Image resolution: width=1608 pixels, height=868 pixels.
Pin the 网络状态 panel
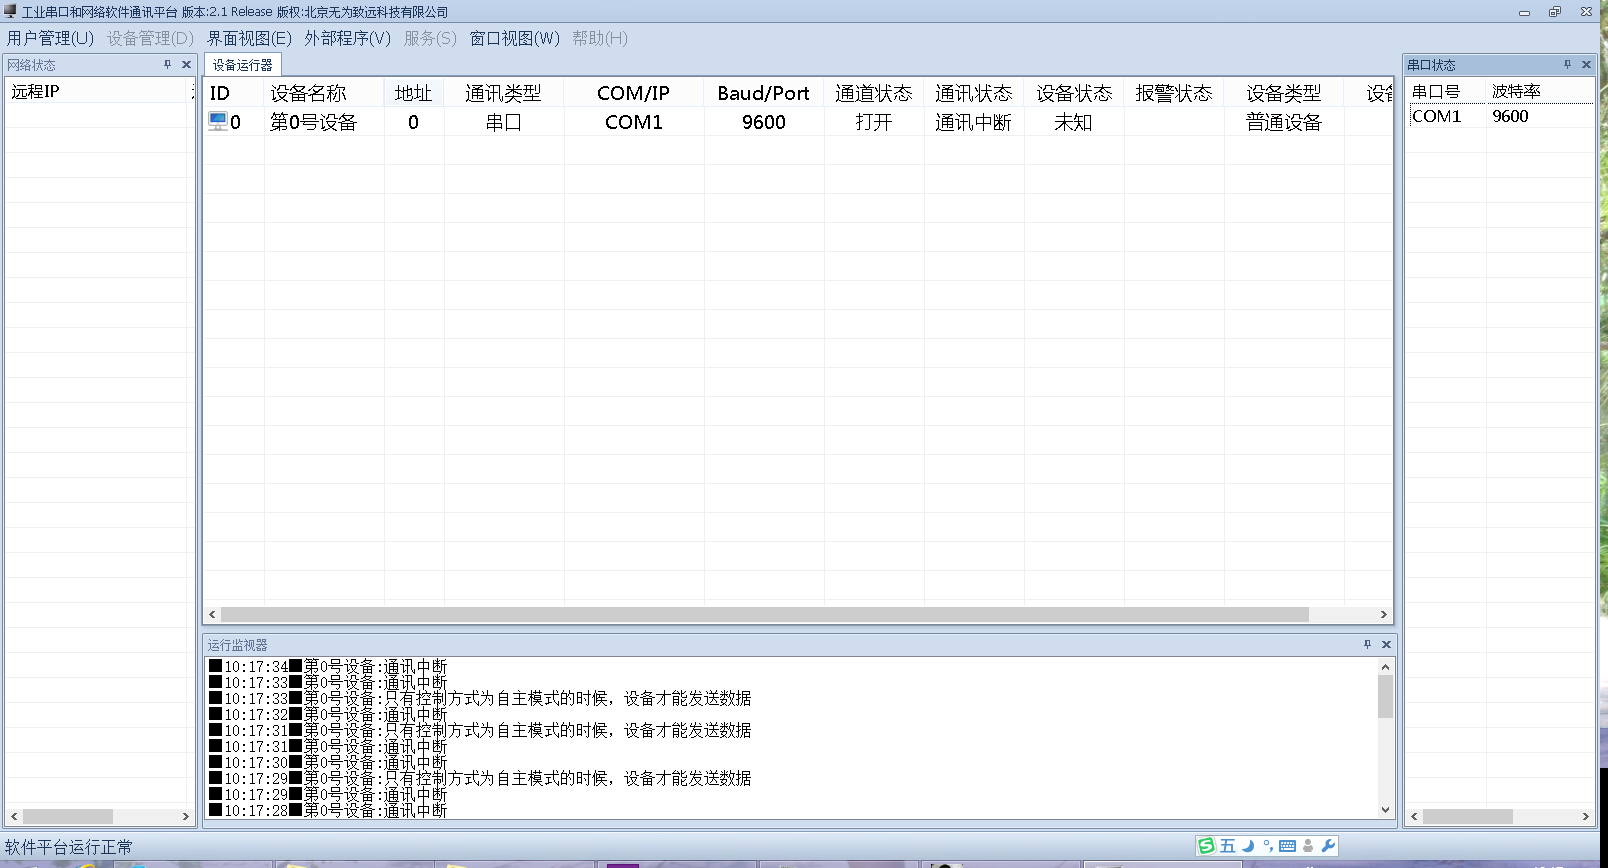167,65
